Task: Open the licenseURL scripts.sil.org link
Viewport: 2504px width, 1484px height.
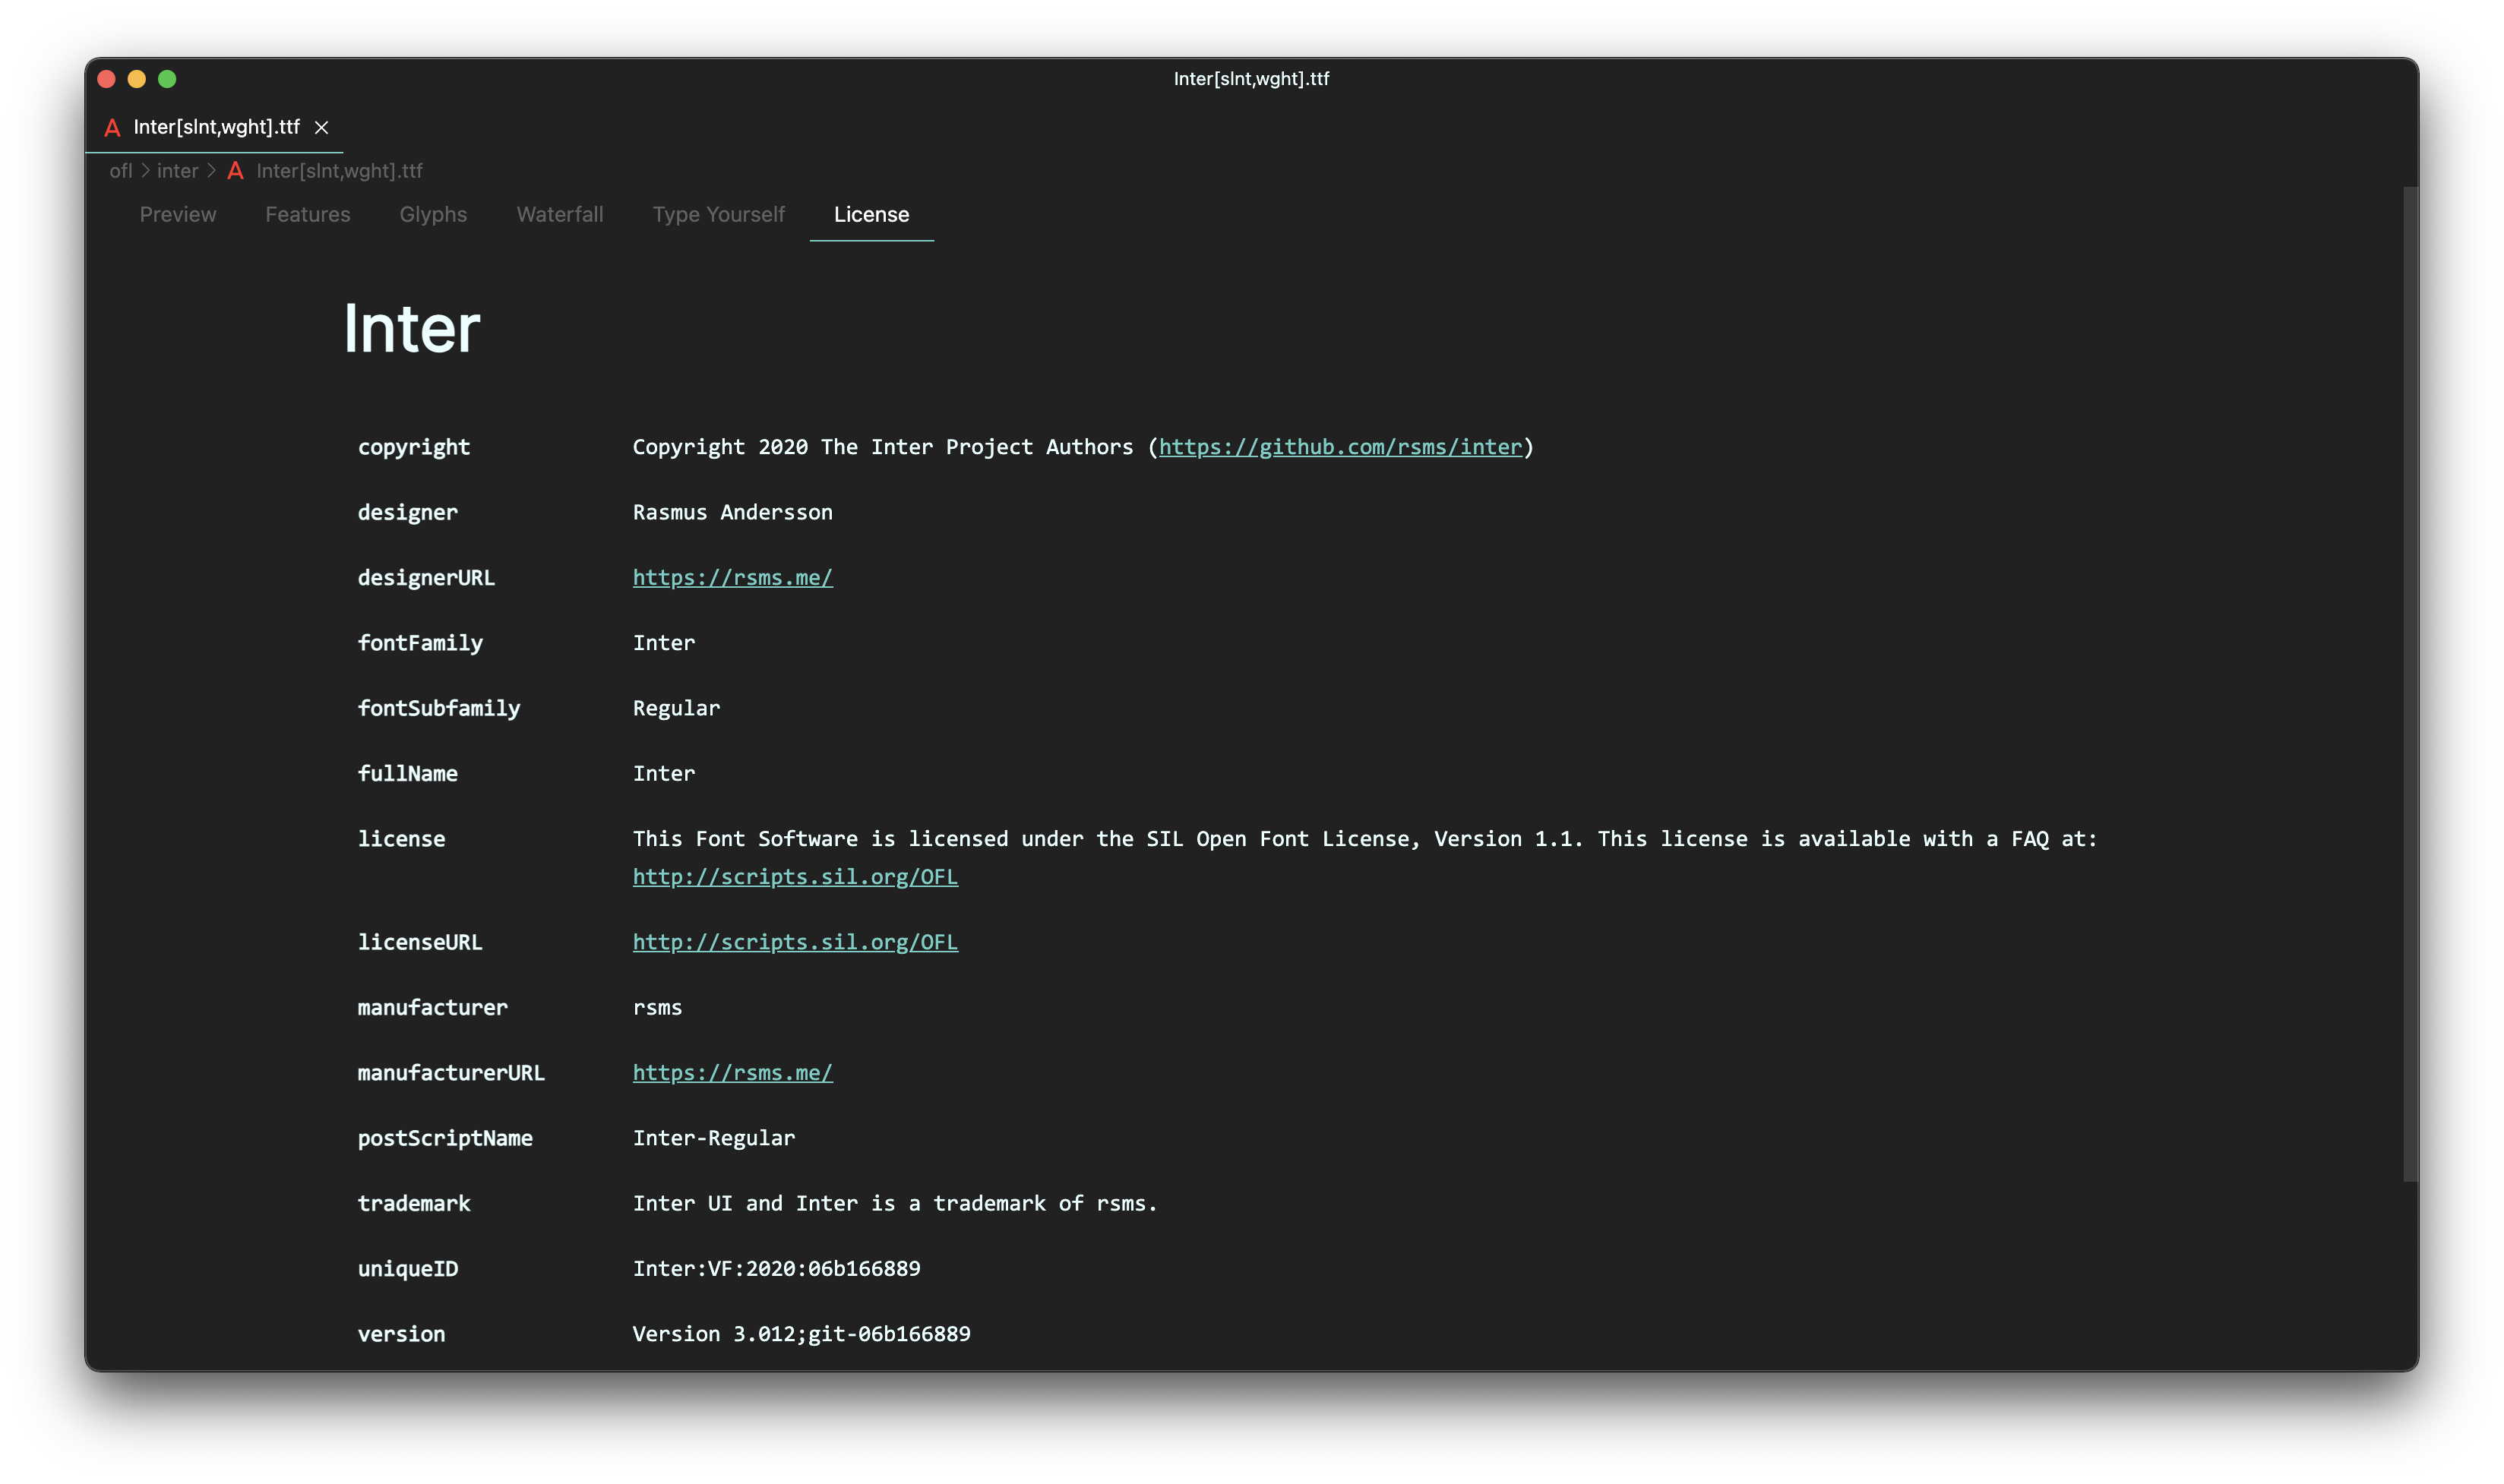Action: 795,942
